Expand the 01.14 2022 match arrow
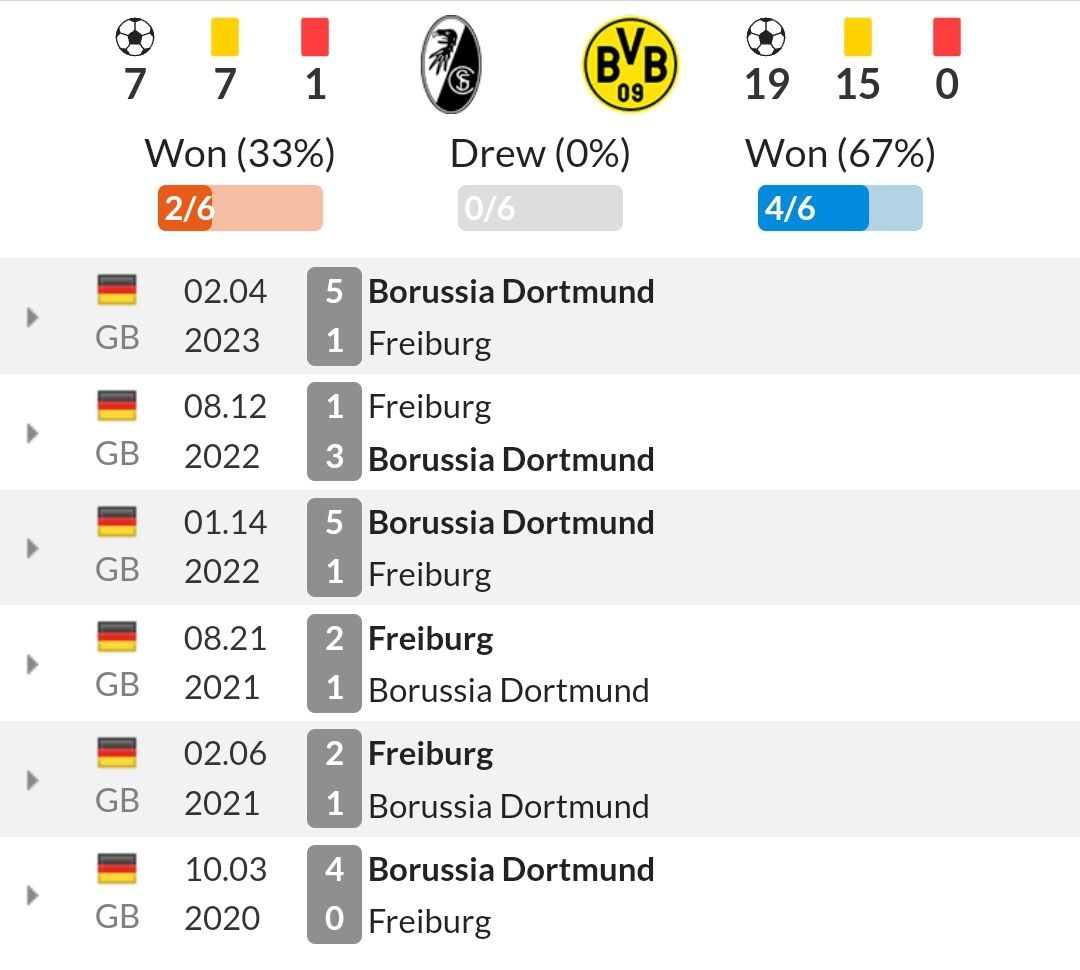Viewport: 1080px width, 970px height. click(x=32, y=548)
